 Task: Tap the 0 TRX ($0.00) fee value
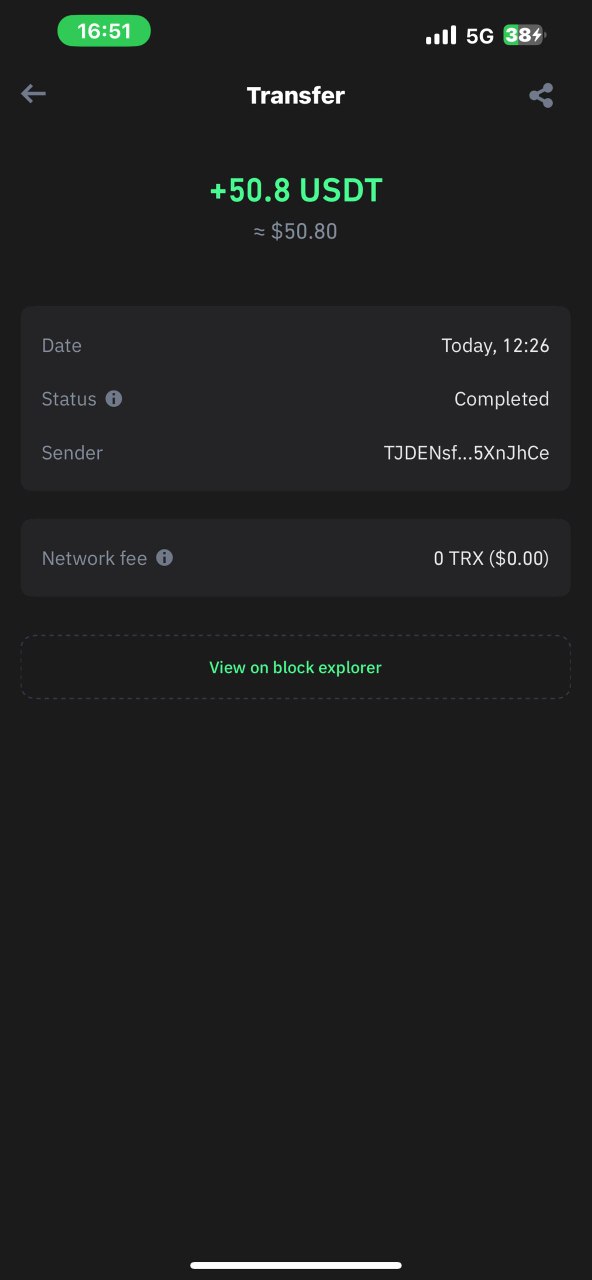pyautogui.click(x=491, y=558)
